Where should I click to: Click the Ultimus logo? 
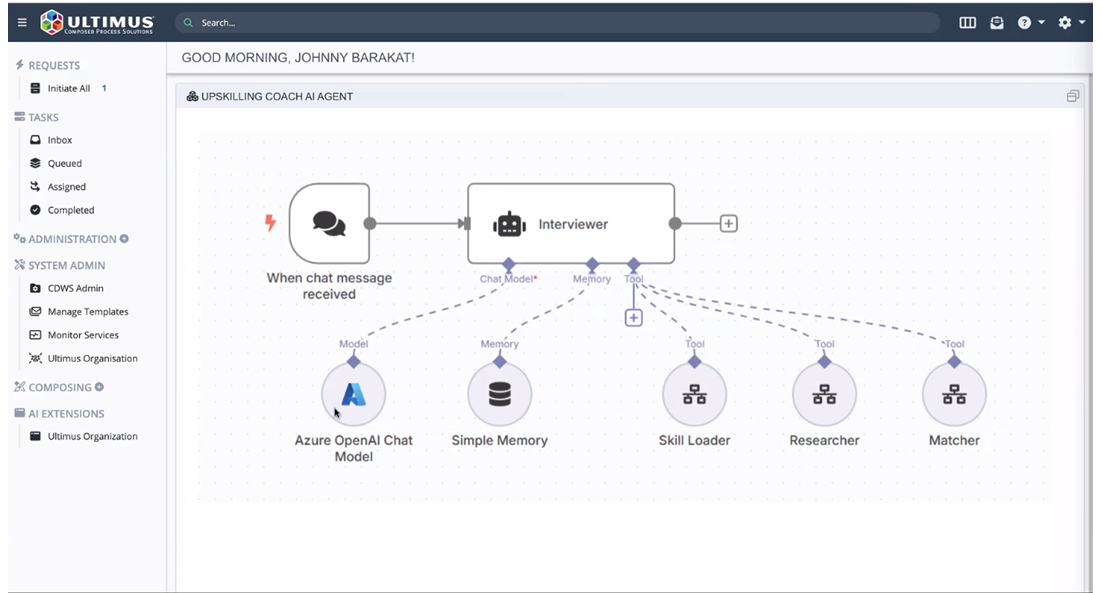pyautogui.click(x=97, y=22)
